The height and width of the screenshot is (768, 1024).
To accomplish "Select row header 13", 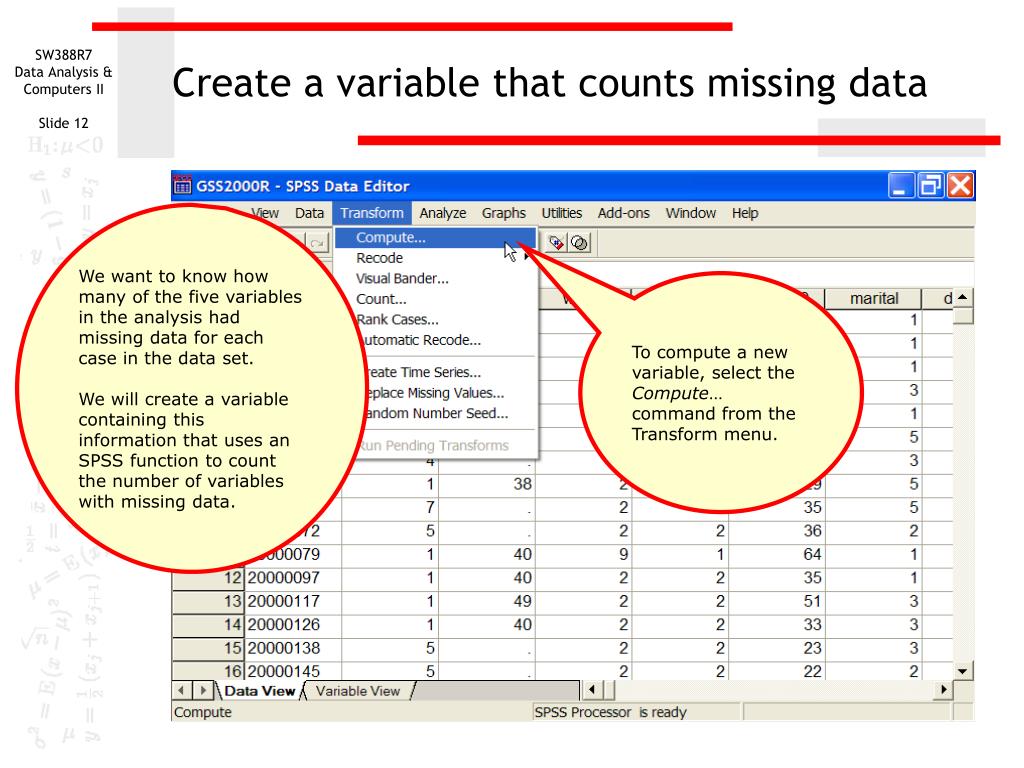I will point(209,601).
